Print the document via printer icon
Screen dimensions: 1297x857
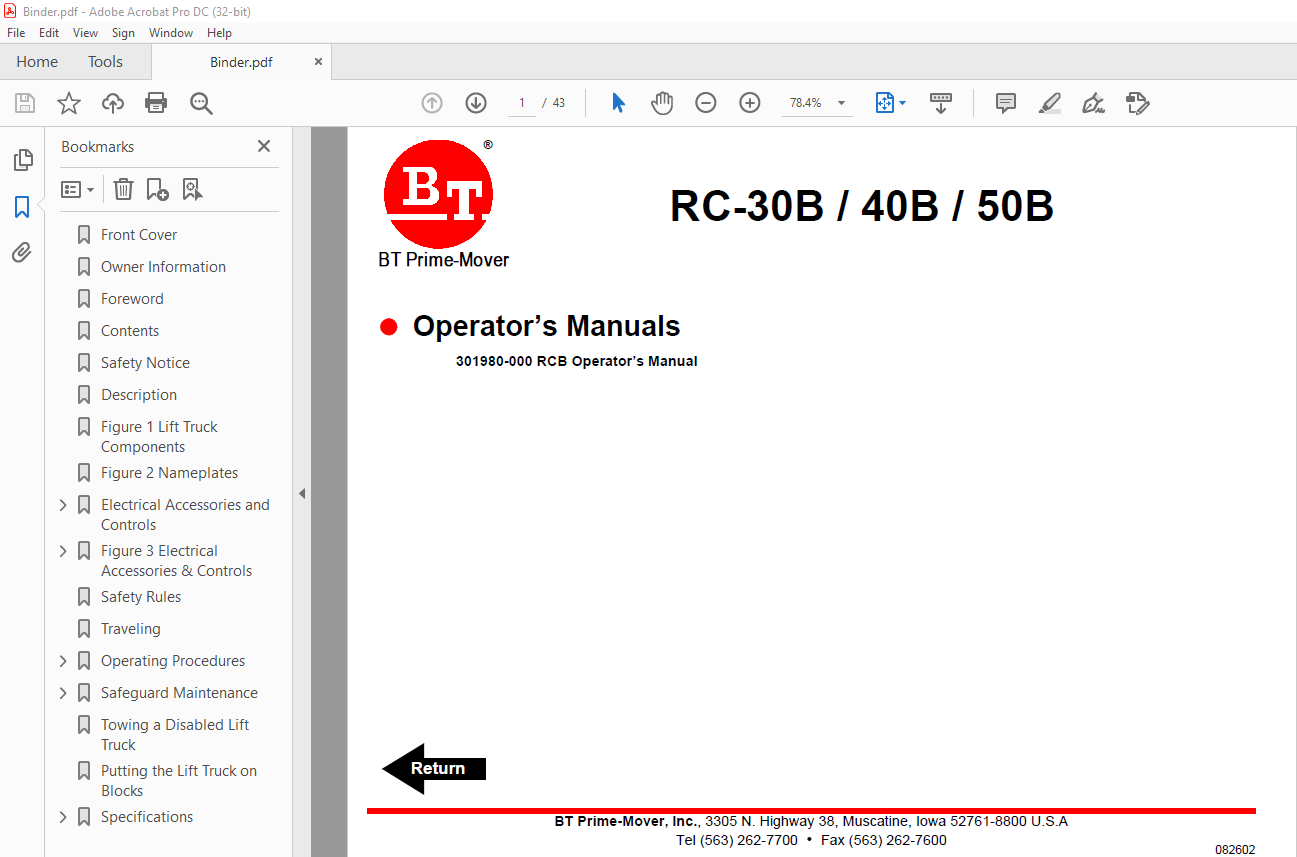coord(156,103)
